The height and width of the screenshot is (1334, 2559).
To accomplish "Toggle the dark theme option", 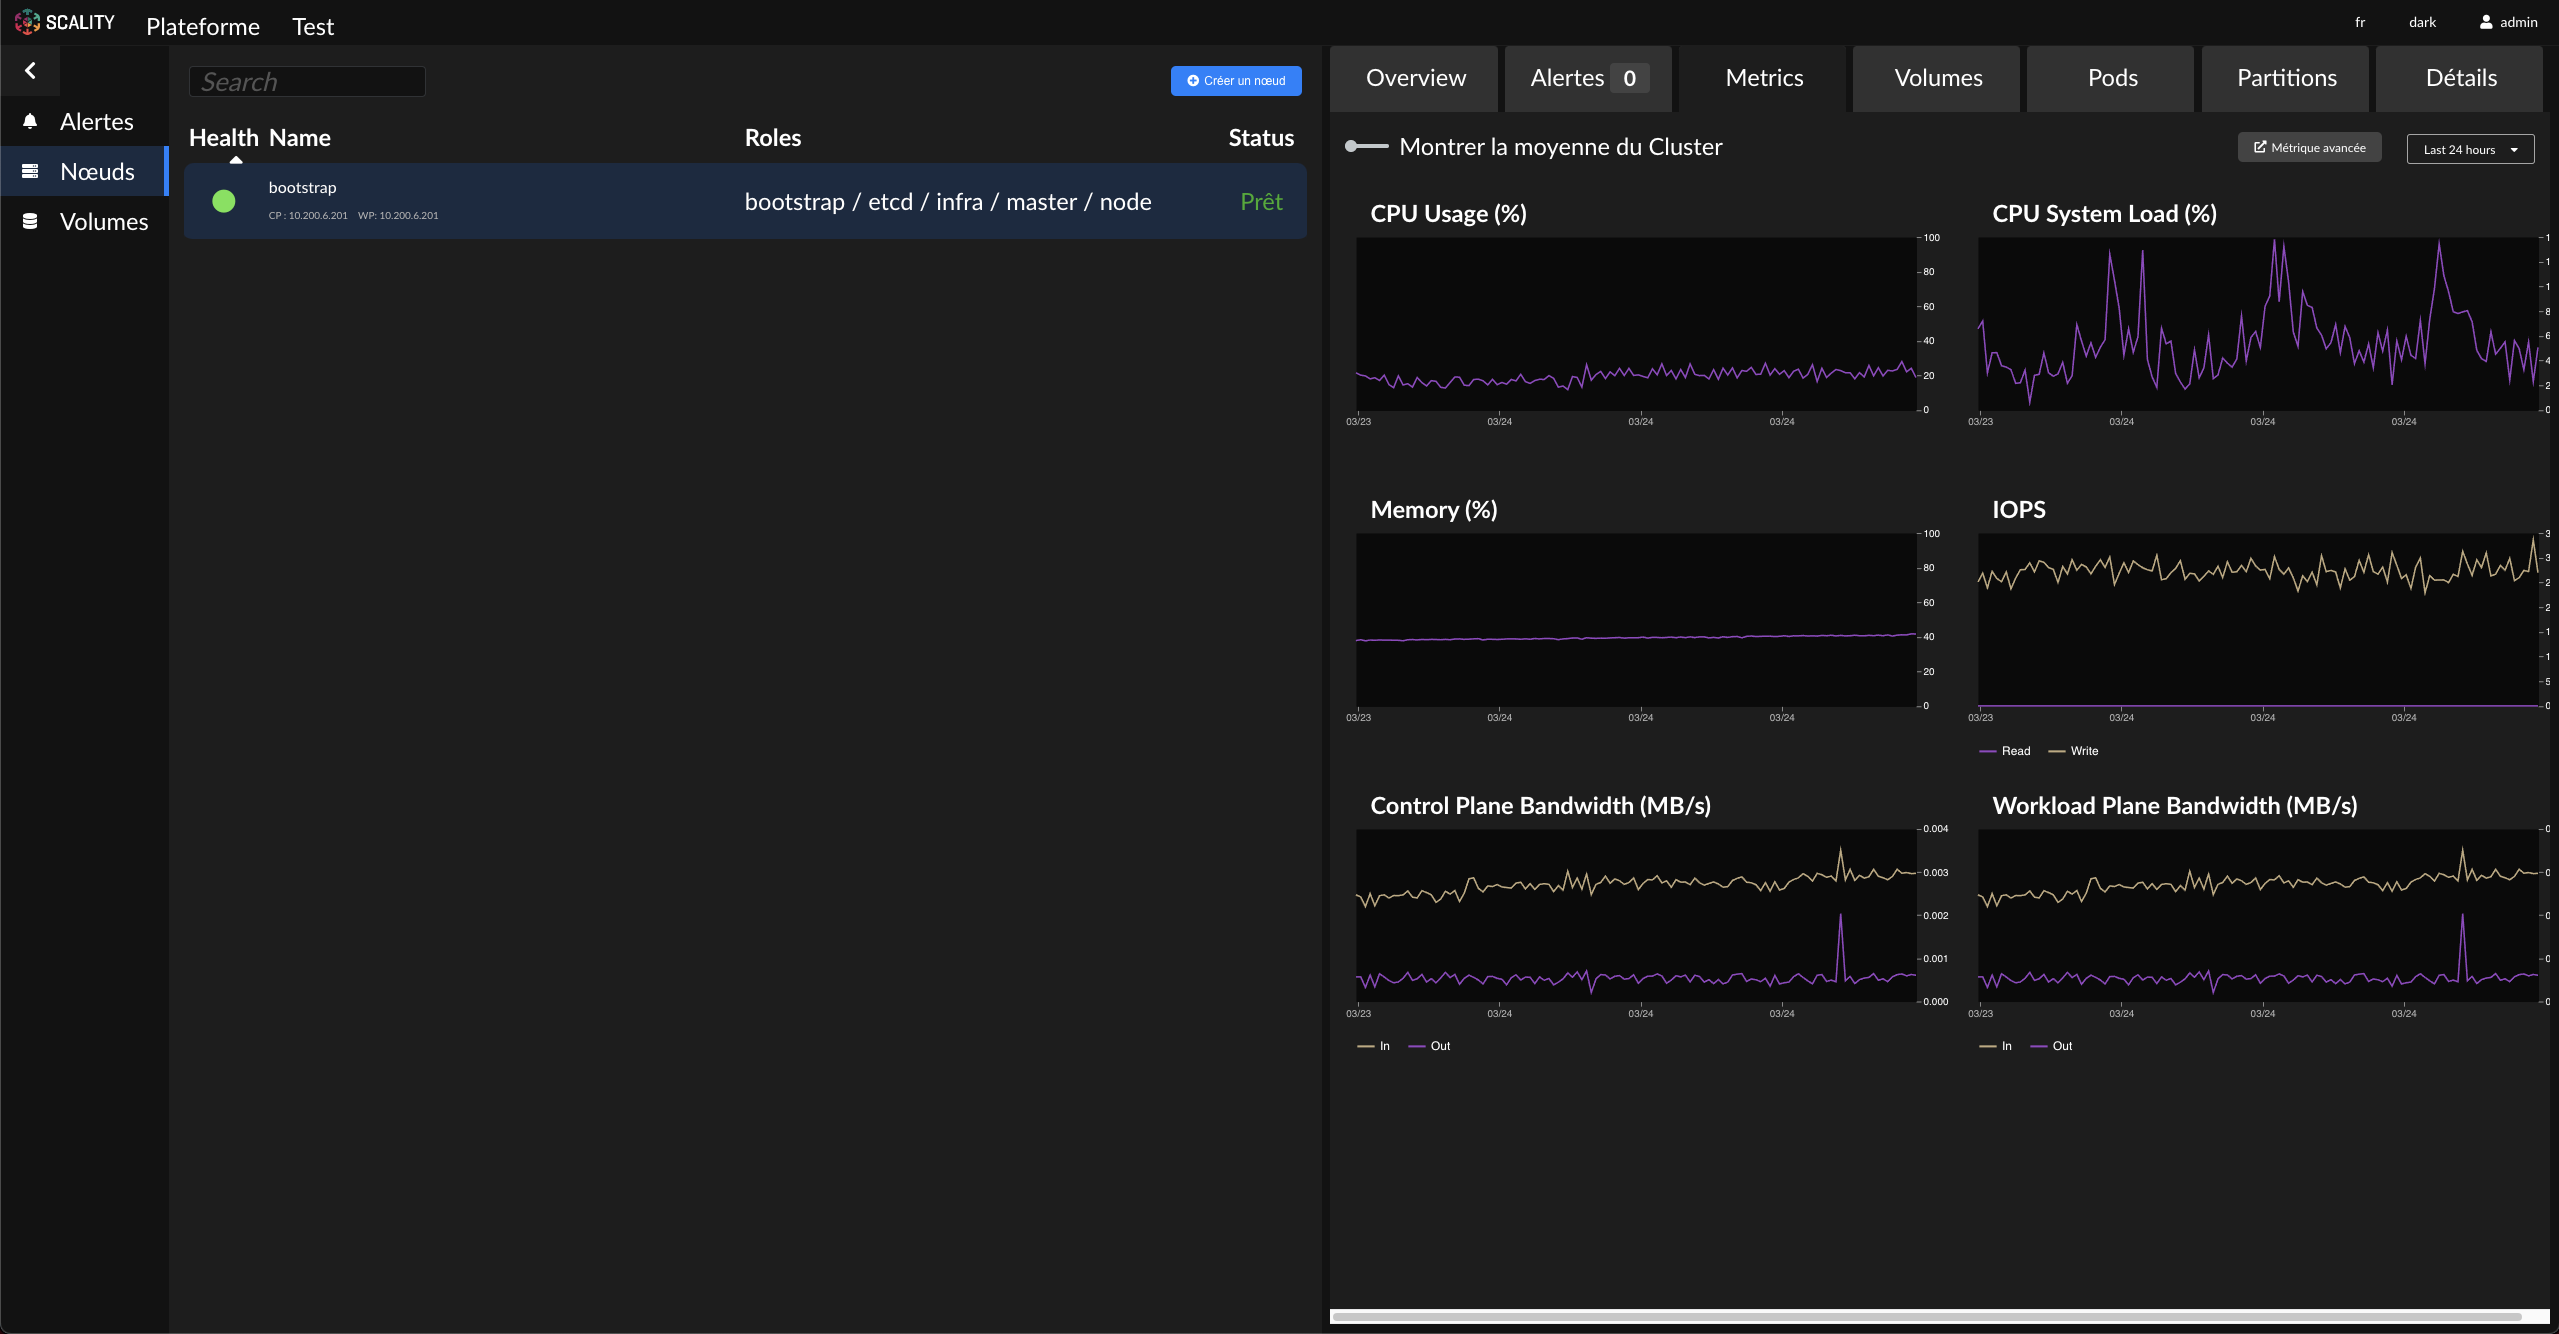I will tap(2422, 22).
